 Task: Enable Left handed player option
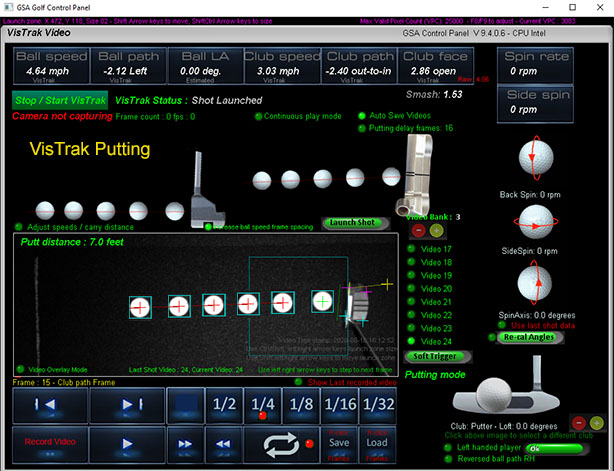click(448, 448)
